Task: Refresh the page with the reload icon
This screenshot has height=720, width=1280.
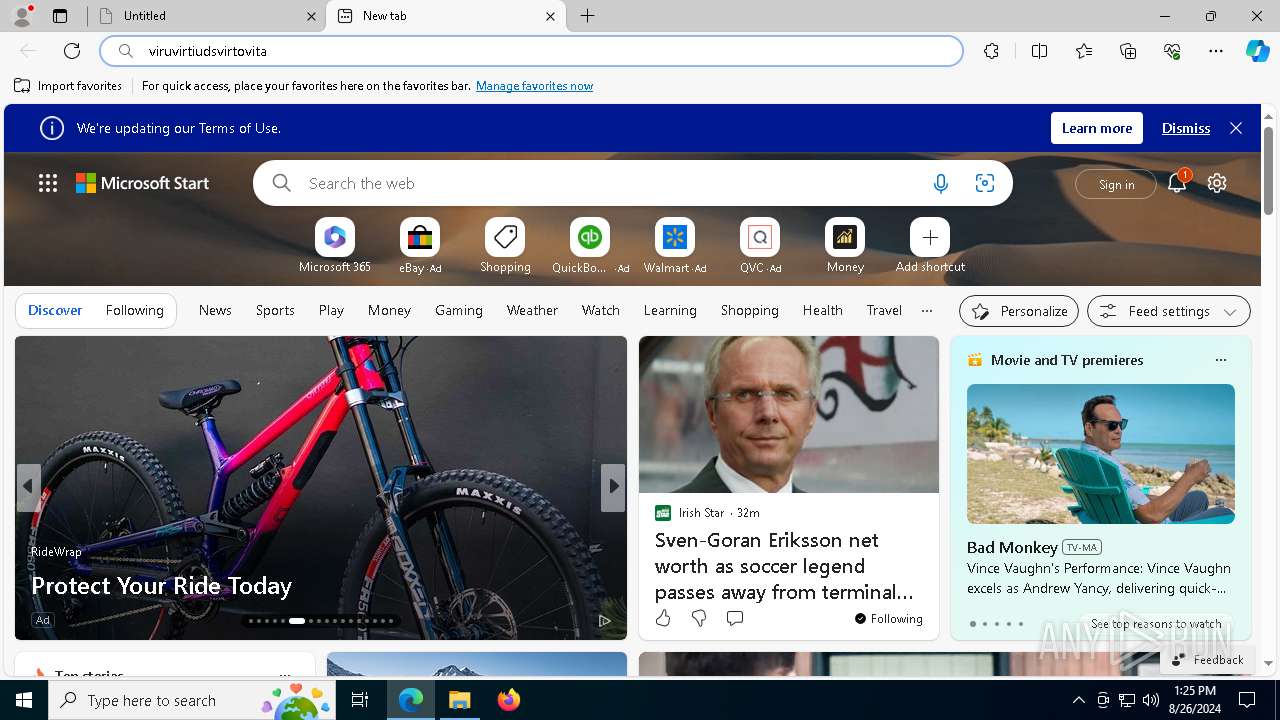Action: (72, 51)
